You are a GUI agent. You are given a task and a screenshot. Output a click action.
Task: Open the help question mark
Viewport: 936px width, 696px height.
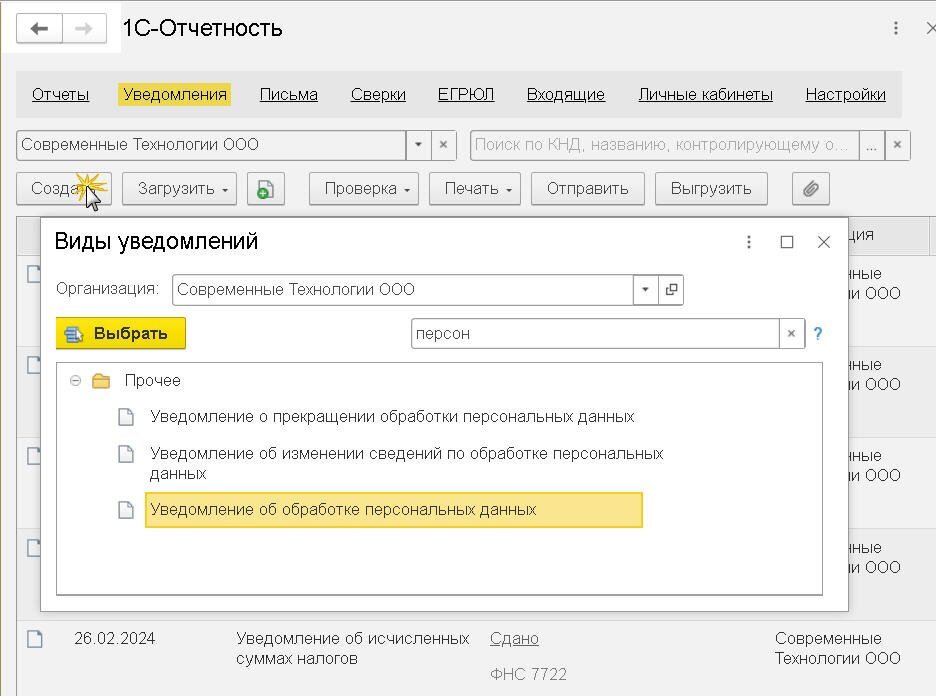818,333
